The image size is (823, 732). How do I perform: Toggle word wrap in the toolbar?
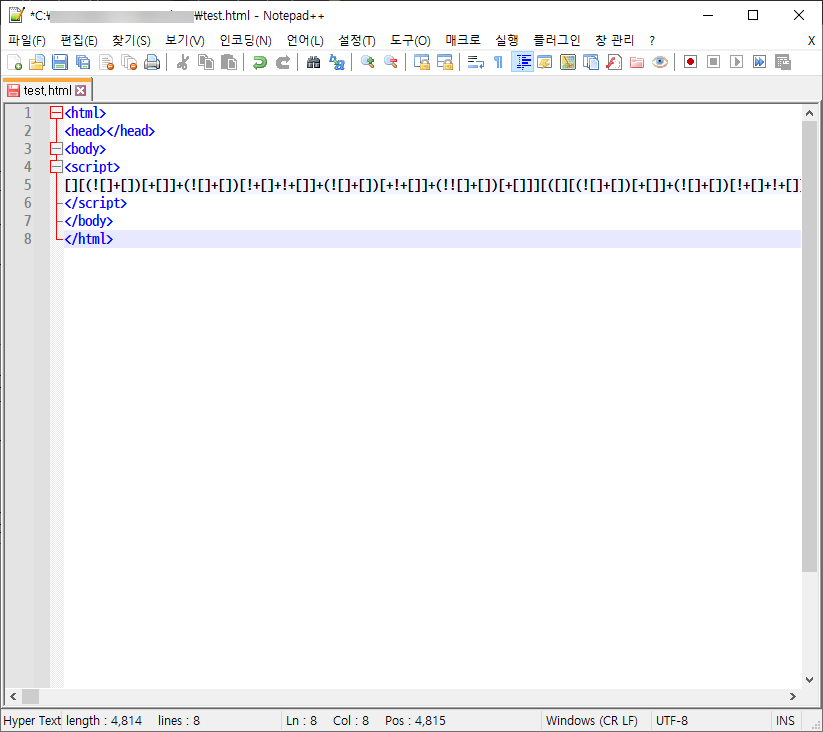coord(476,62)
